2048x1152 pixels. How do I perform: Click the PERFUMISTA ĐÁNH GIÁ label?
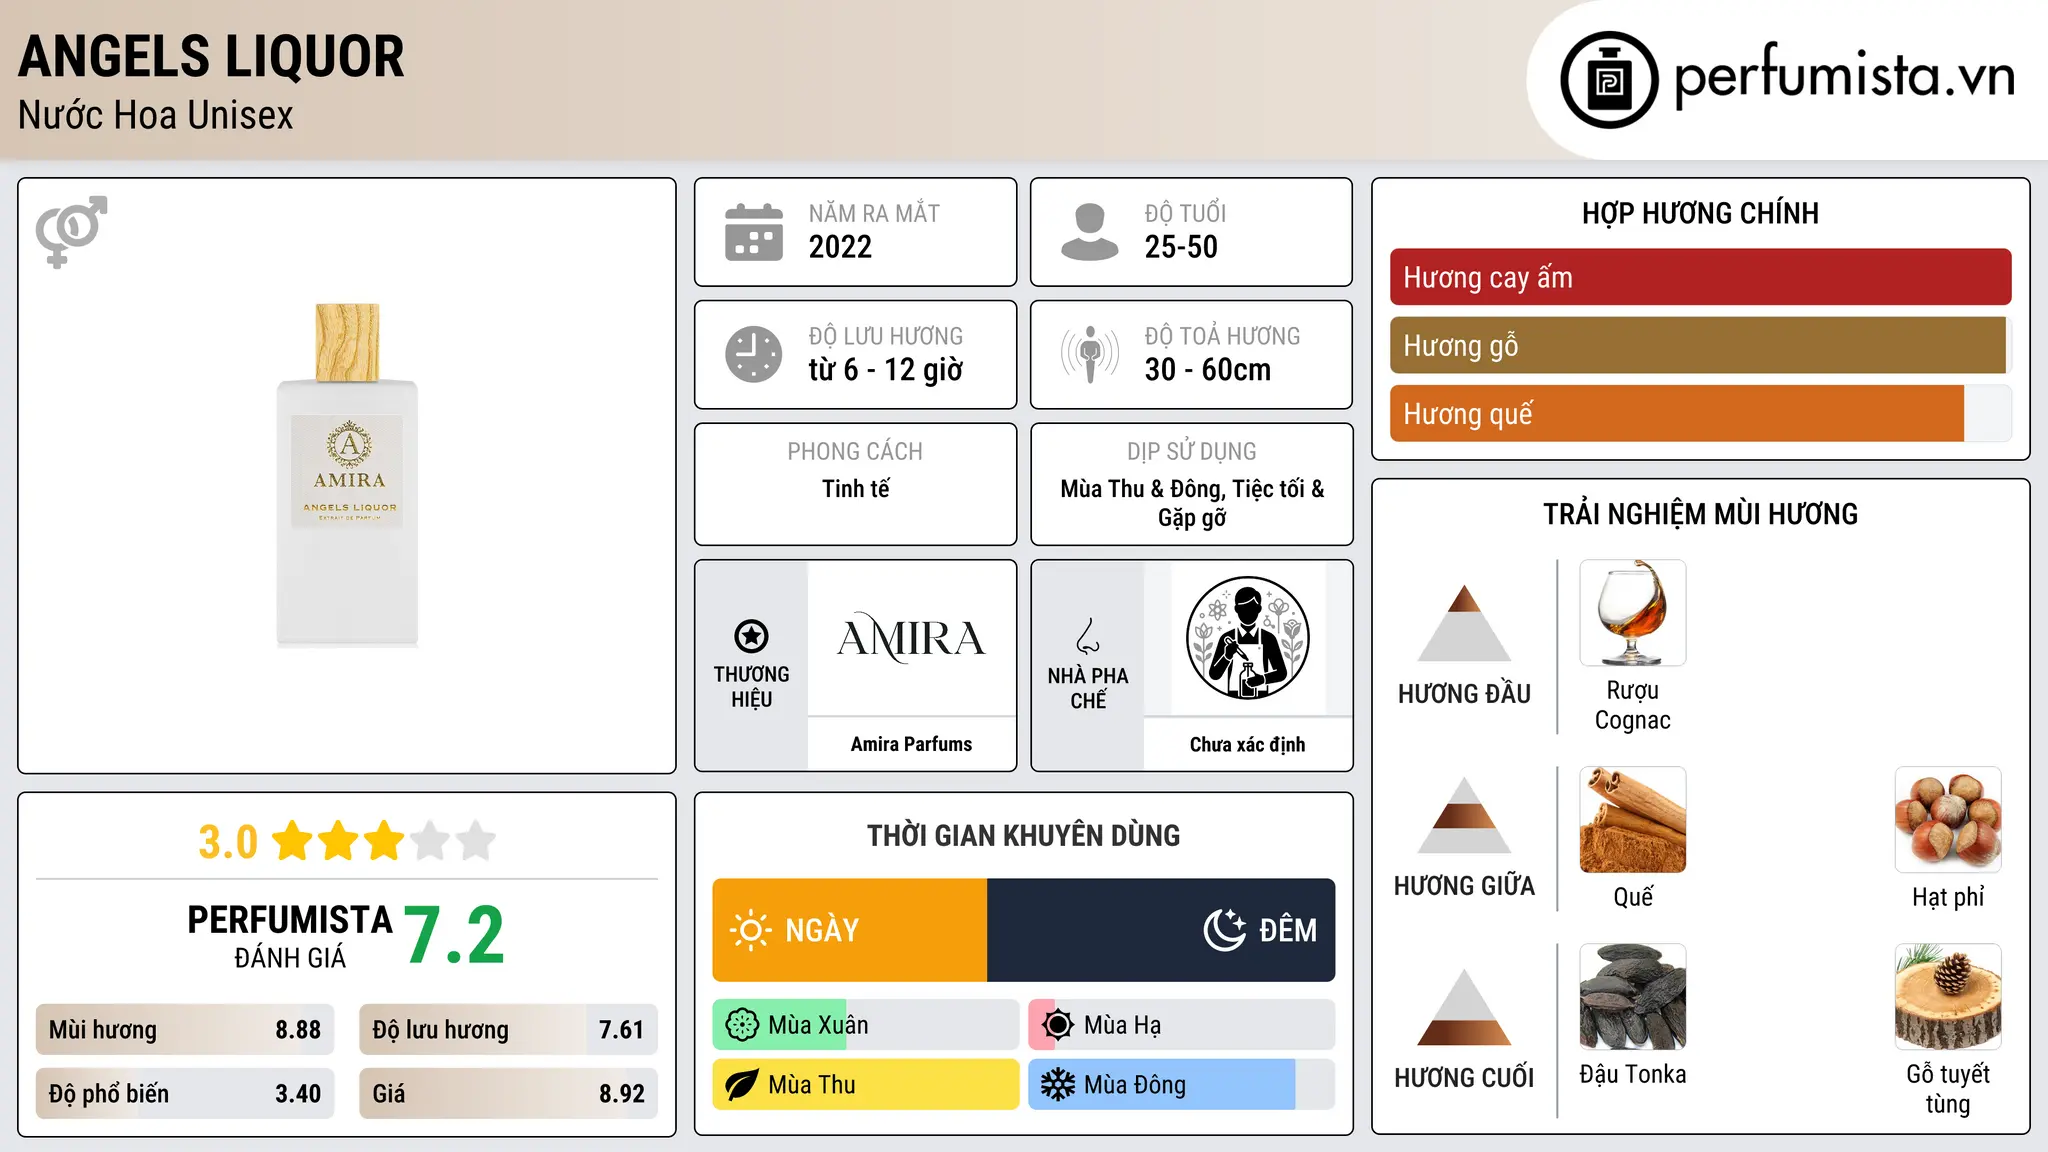tap(290, 936)
